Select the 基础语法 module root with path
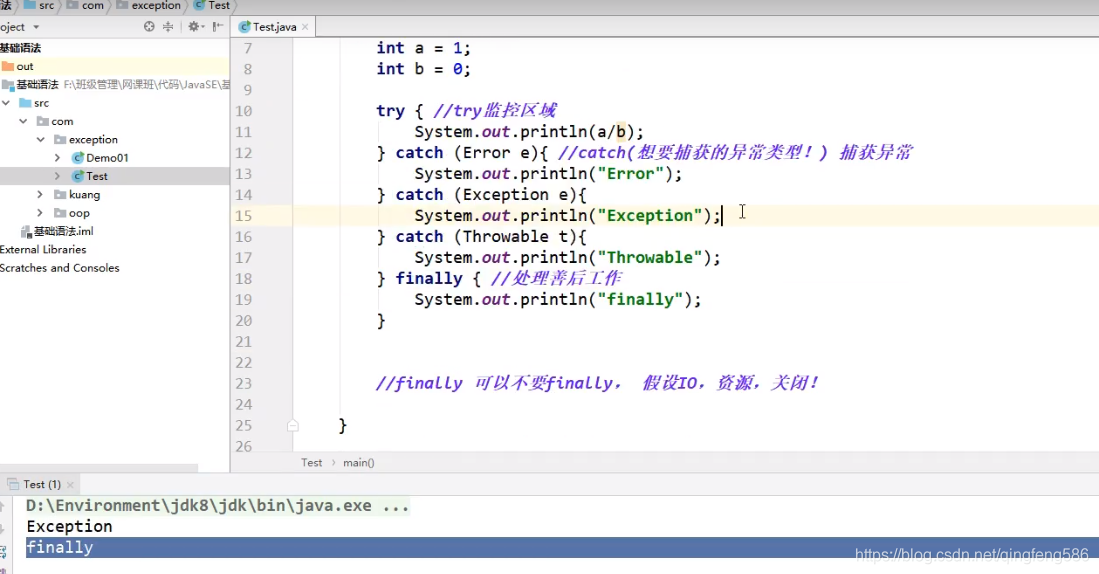 click(114, 85)
